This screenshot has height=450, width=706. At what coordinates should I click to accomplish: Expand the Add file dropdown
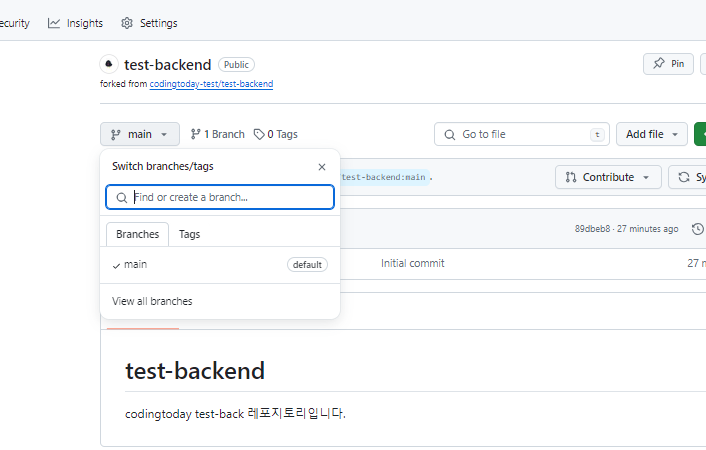pyautogui.click(x=652, y=134)
